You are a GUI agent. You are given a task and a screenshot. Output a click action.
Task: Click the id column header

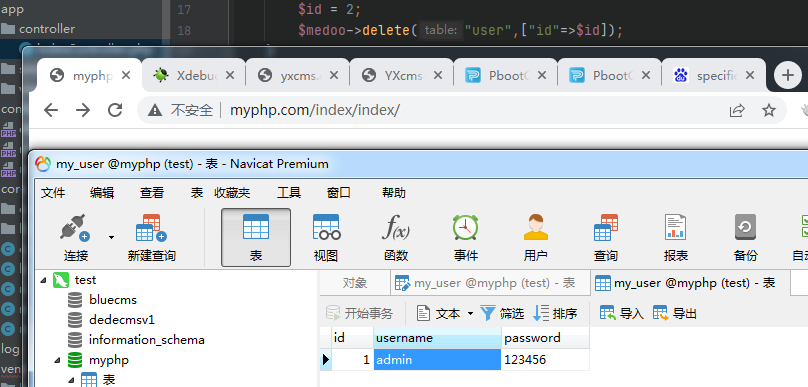tap(352, 338)
